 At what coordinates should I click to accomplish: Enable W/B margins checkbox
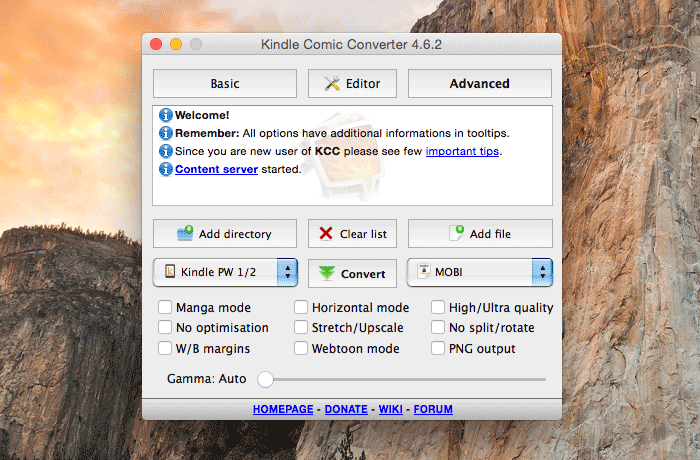point(165,348)
